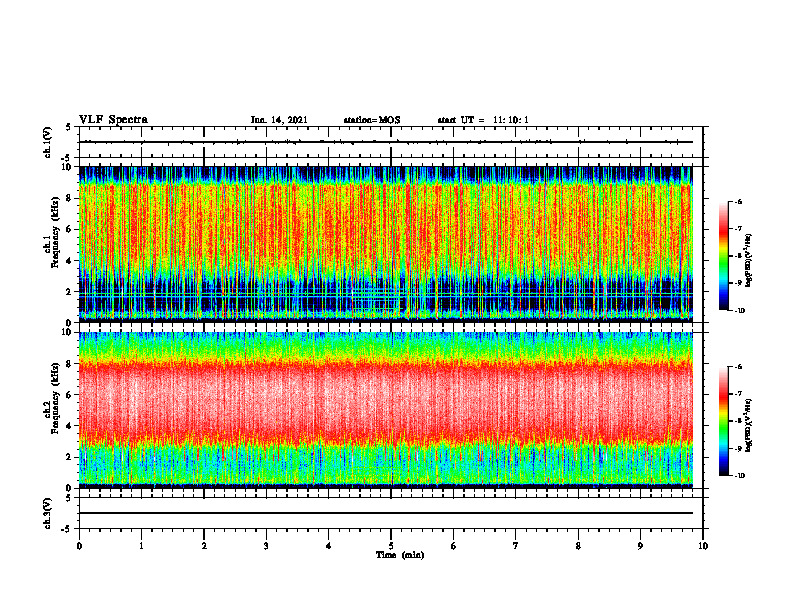
Task: Click the "VLF Spectra" title text
Action: point(113,120)
